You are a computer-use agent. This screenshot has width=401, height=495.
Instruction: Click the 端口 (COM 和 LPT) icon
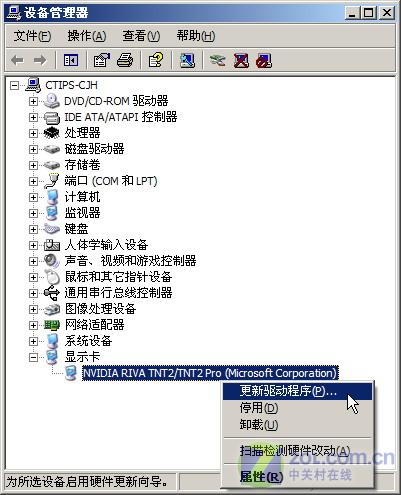click(52, 181)
